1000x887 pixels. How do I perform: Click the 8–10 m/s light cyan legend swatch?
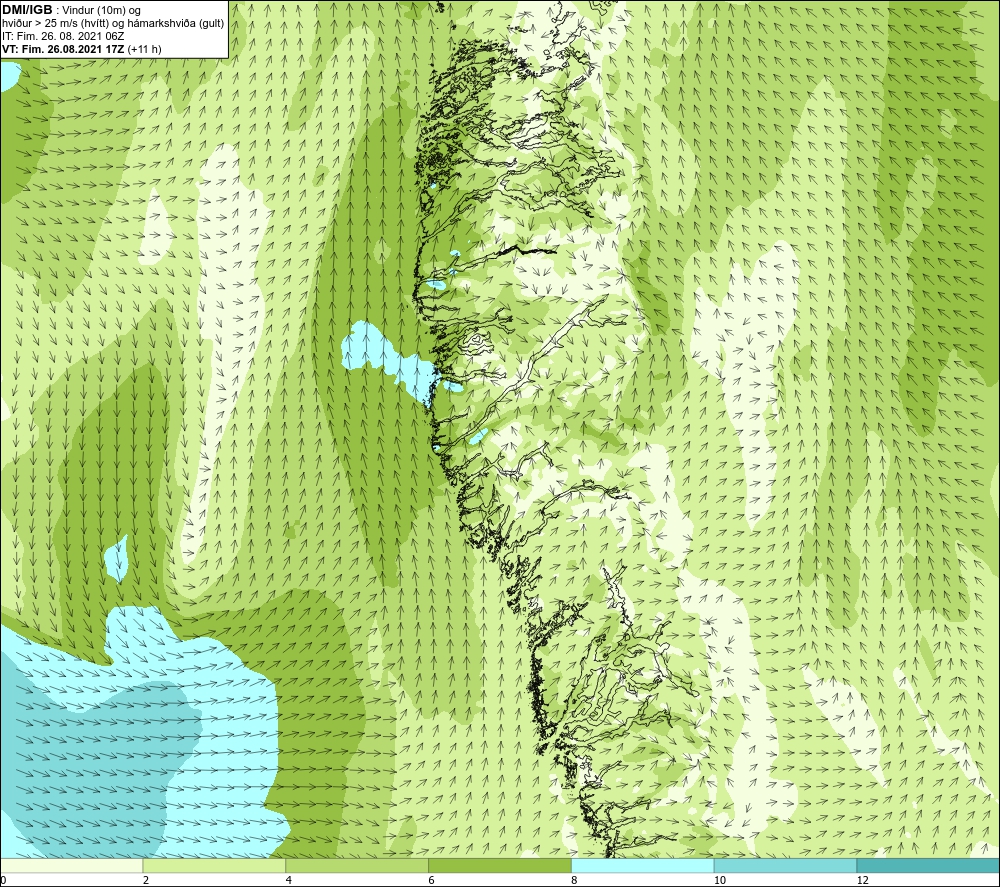[643, 865]
